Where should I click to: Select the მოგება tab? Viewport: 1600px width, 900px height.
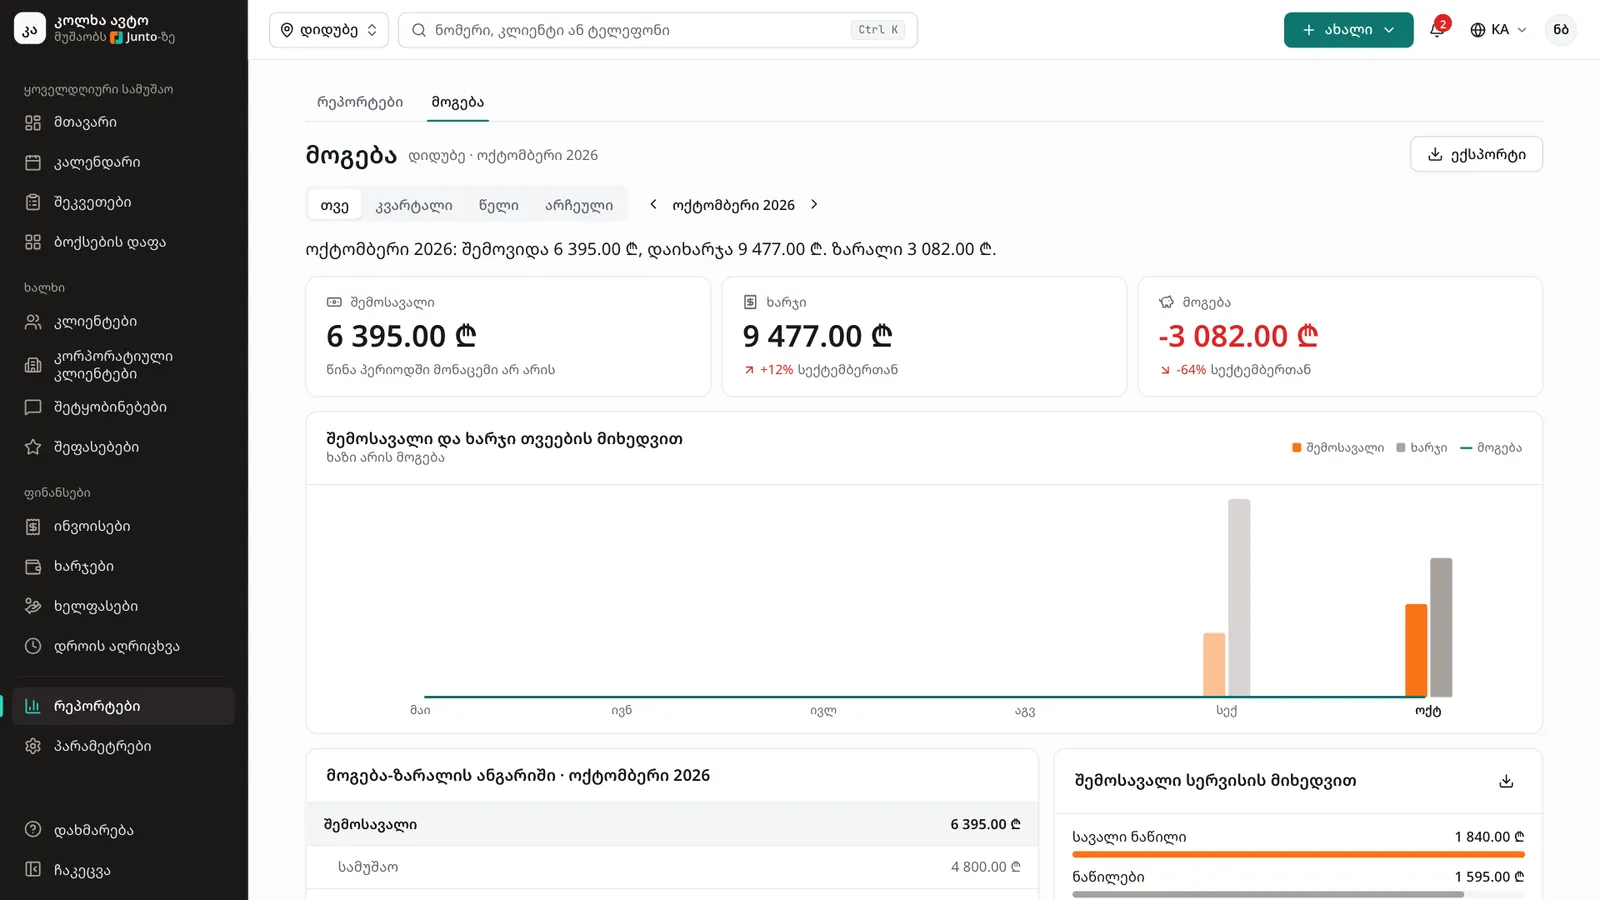click(x=458, y=102)
